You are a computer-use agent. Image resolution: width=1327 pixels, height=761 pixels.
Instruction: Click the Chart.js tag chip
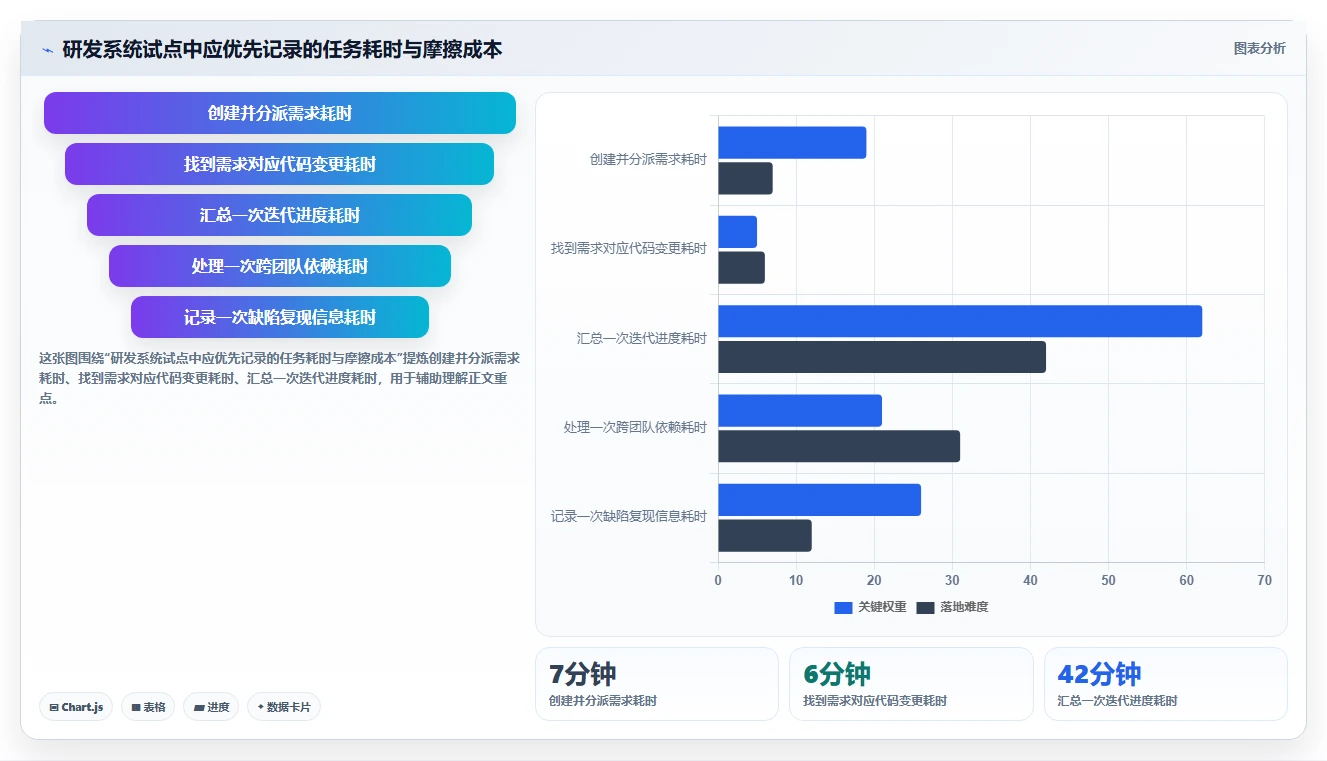[76, 707]
